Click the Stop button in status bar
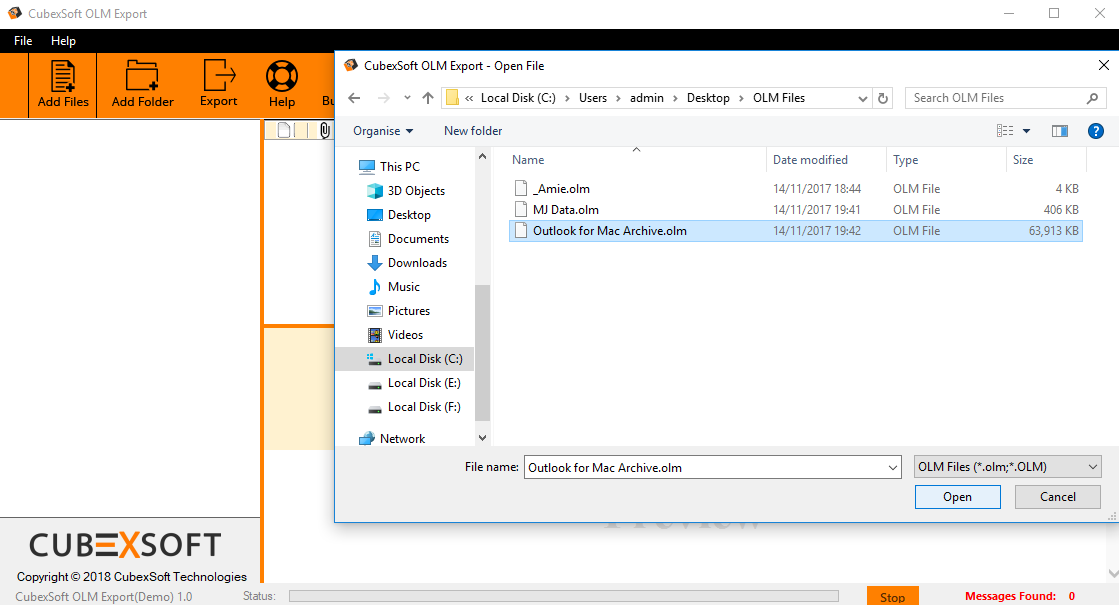Screen dimensions: 1119x605 (x=892, y=596)
